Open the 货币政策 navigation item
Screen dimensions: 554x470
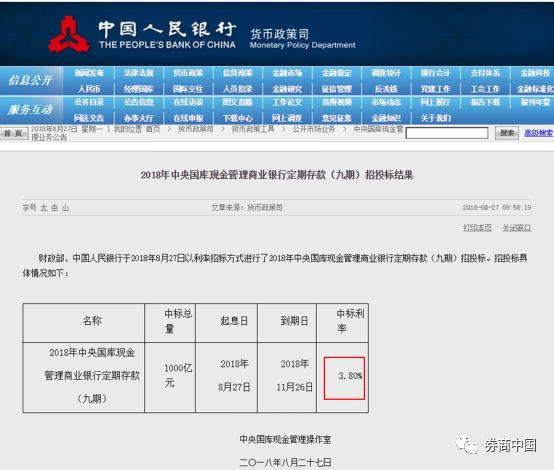188,73
